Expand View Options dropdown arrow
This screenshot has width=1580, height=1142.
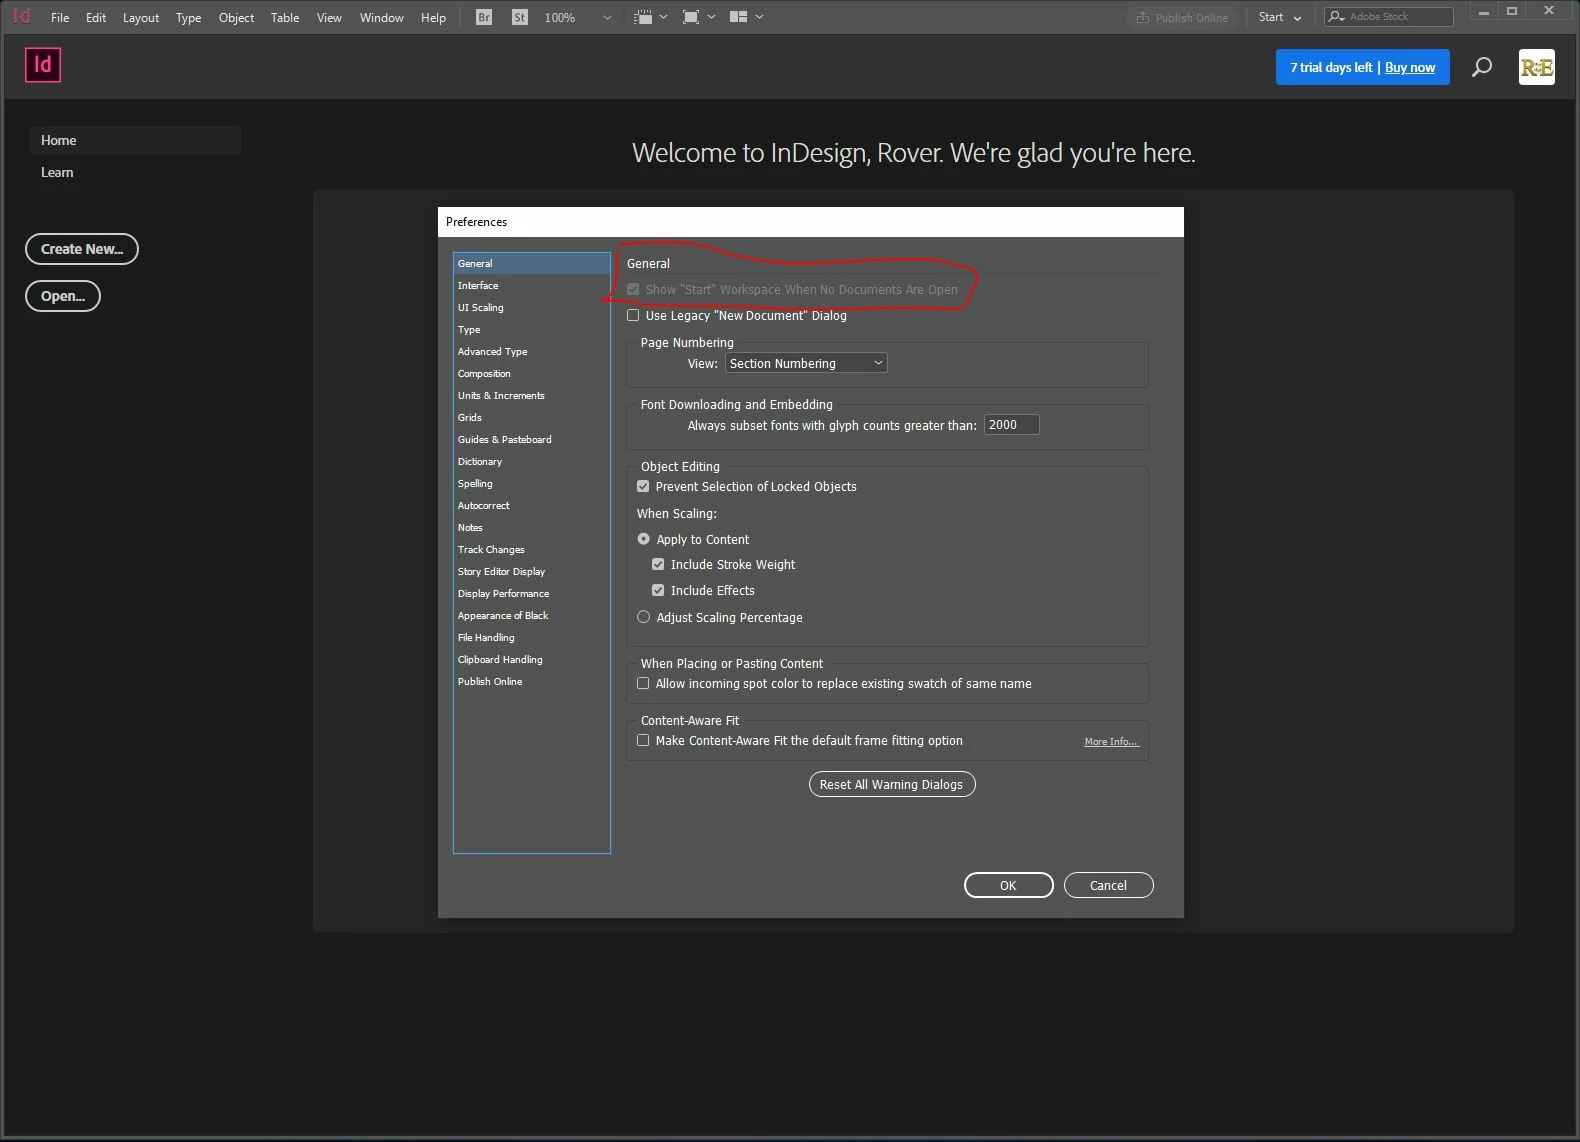[664, 17]
